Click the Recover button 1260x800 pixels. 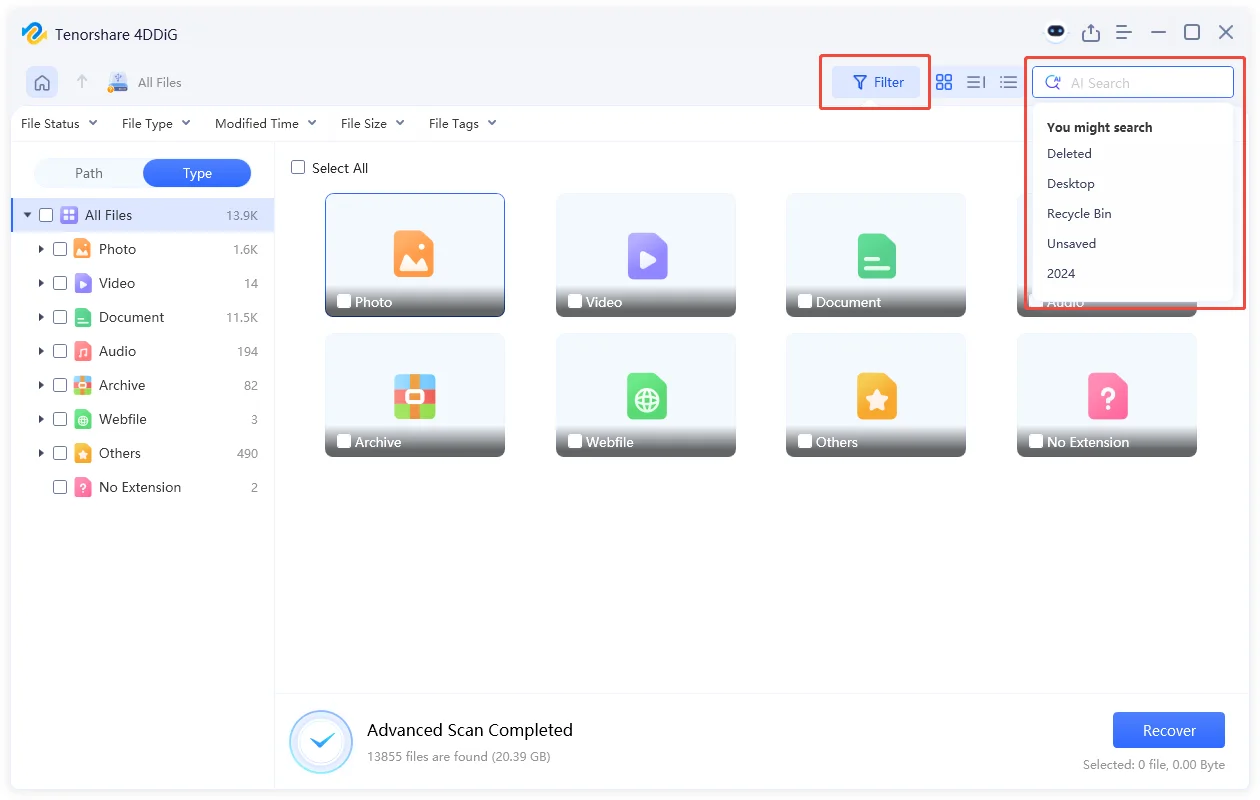point(1168,730)
